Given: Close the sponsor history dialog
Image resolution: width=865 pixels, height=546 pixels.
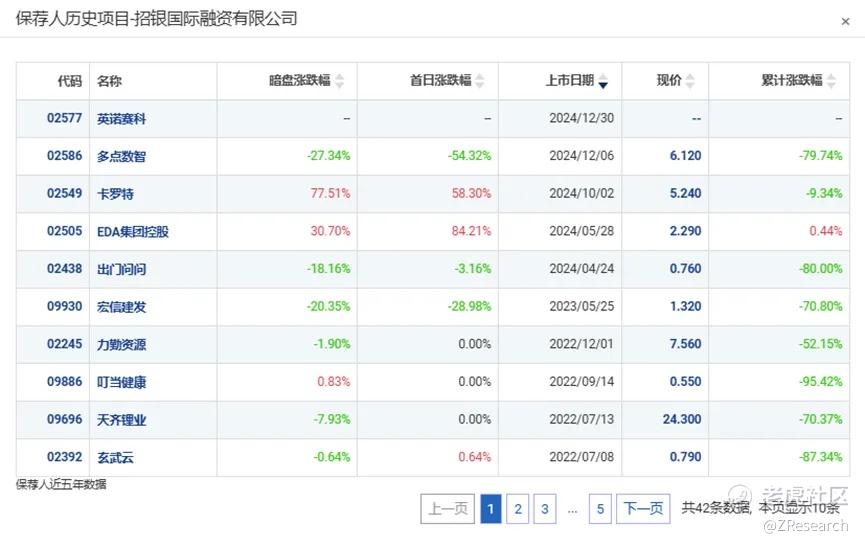Looking at the screenshot, I should tap(845, 22).
